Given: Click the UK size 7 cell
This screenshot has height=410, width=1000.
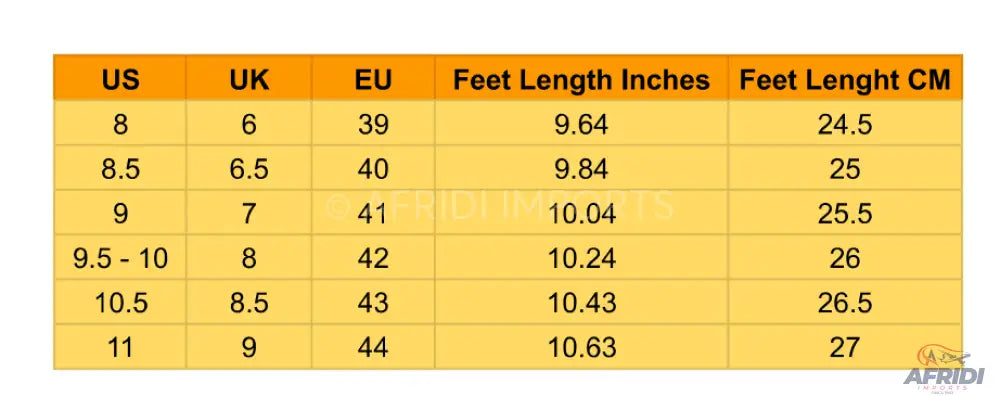Looking at the screenshot, I should click(x=249, y=214).
